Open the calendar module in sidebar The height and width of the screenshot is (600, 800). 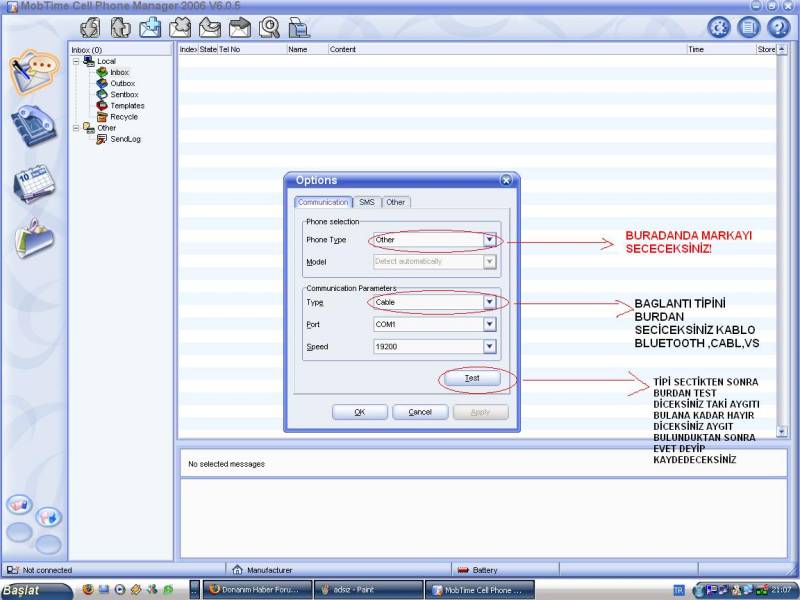[x=34, y=183]
